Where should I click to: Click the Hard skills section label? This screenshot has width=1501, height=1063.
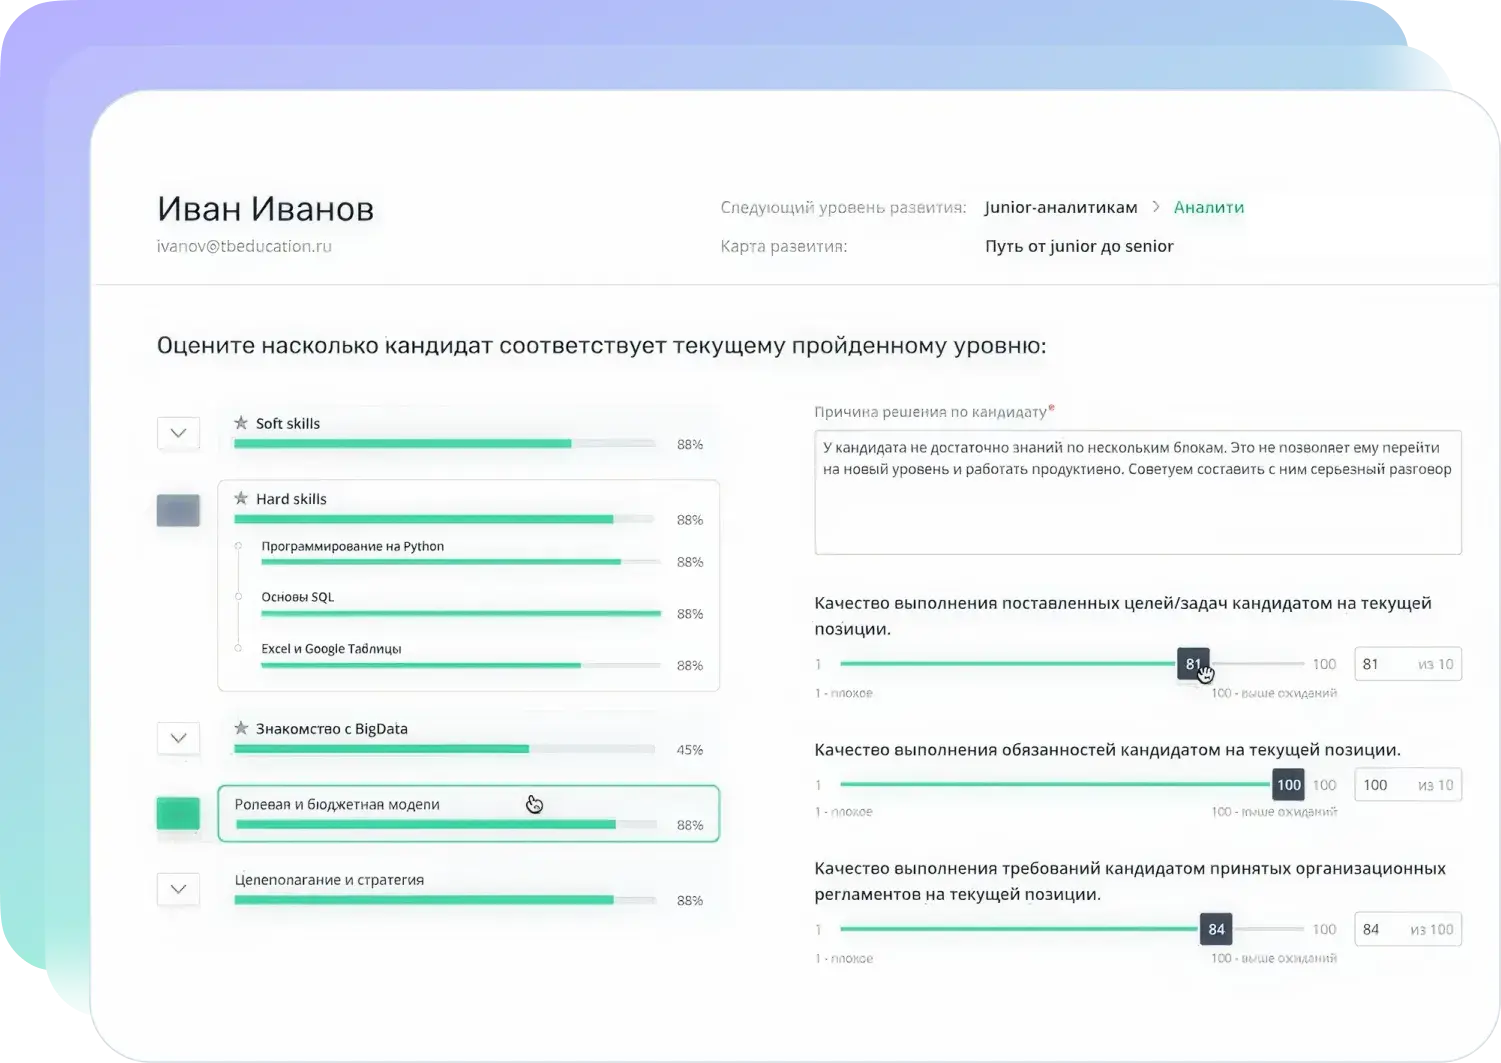point(291,499)
